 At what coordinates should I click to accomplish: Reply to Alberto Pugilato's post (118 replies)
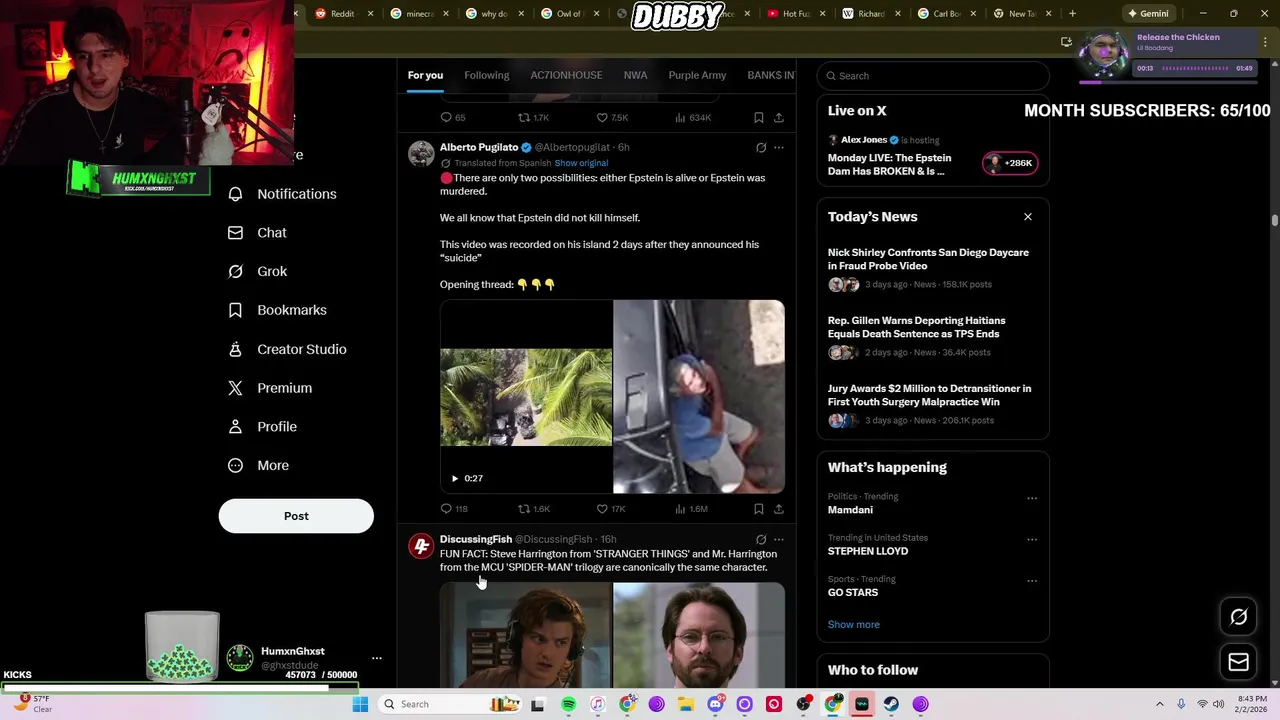coord(454,509)
